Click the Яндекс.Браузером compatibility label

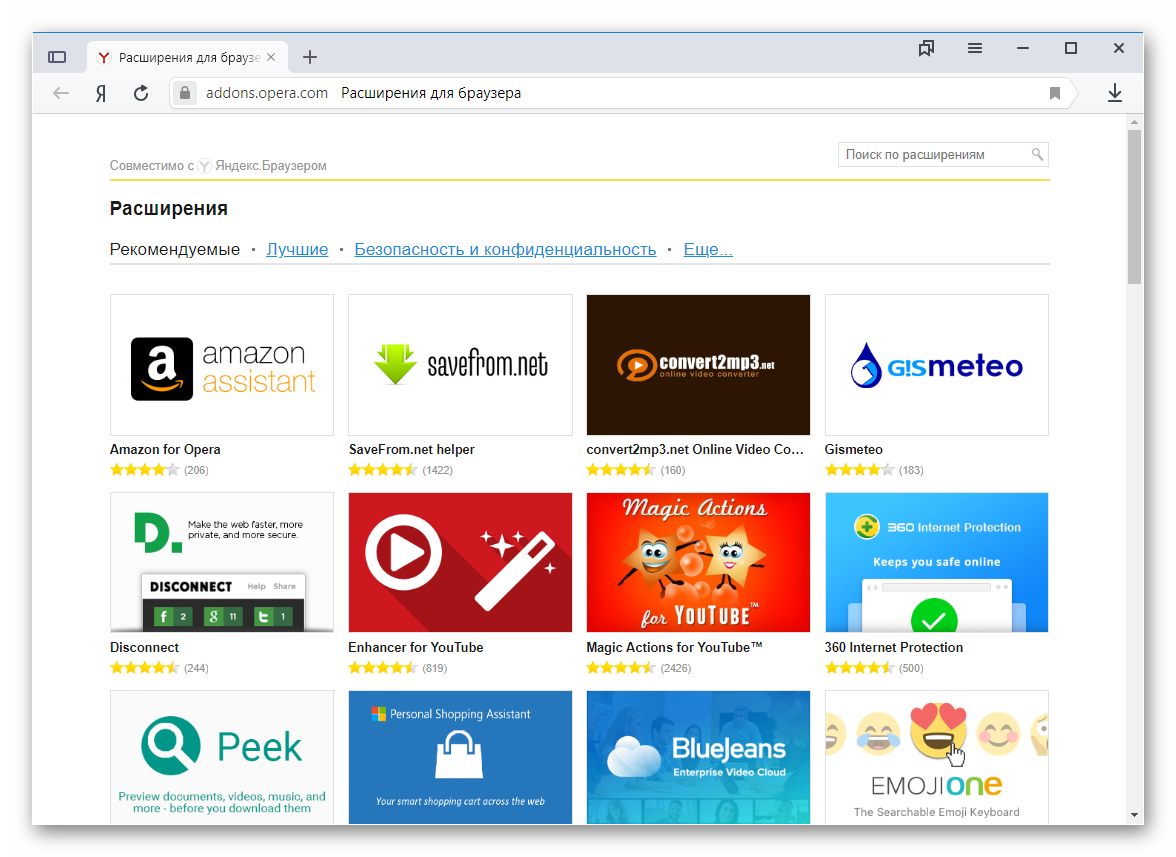[271, 166]
